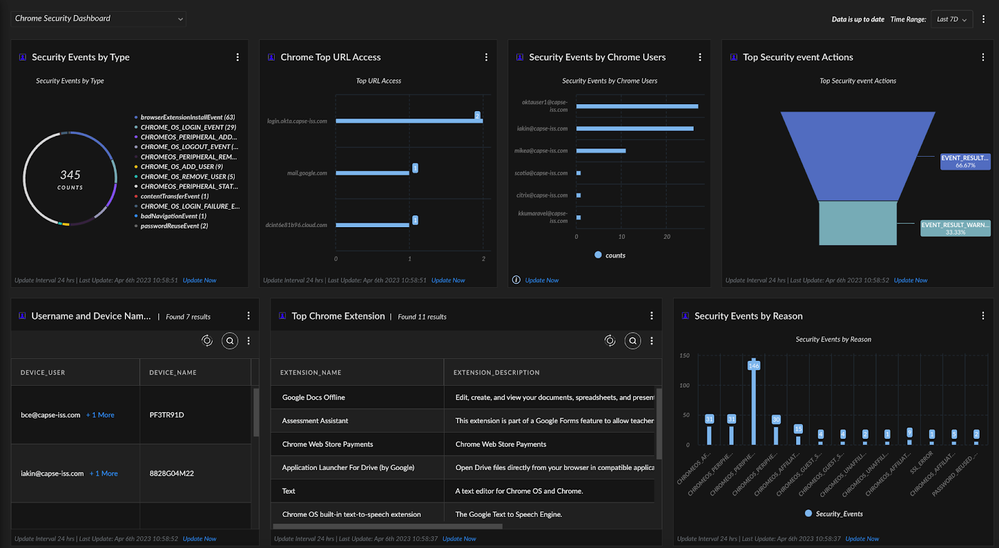Sort by the EXTENSION_NAME column header
999x548 pixels.
357,373
